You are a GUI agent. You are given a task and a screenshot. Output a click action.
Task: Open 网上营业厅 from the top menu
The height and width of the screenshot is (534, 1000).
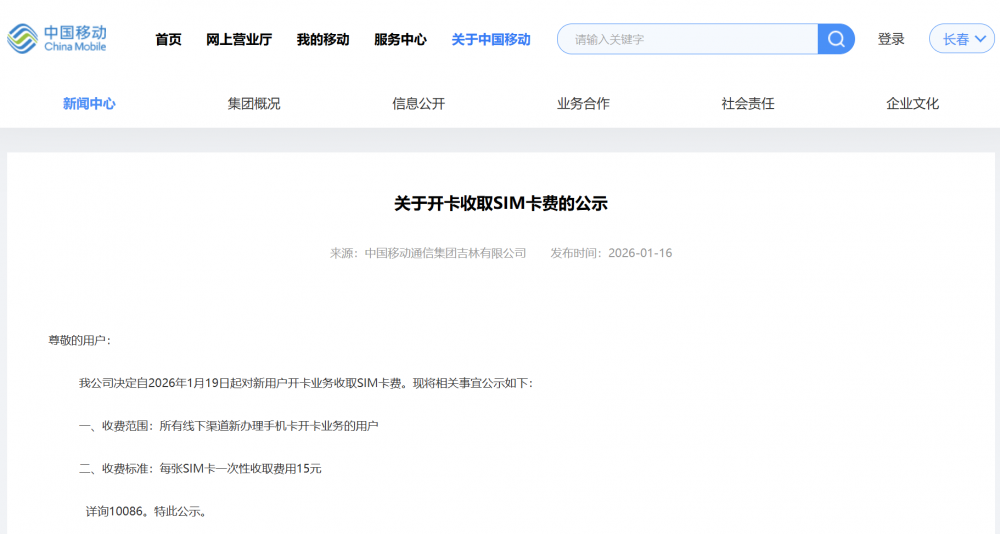239,40
